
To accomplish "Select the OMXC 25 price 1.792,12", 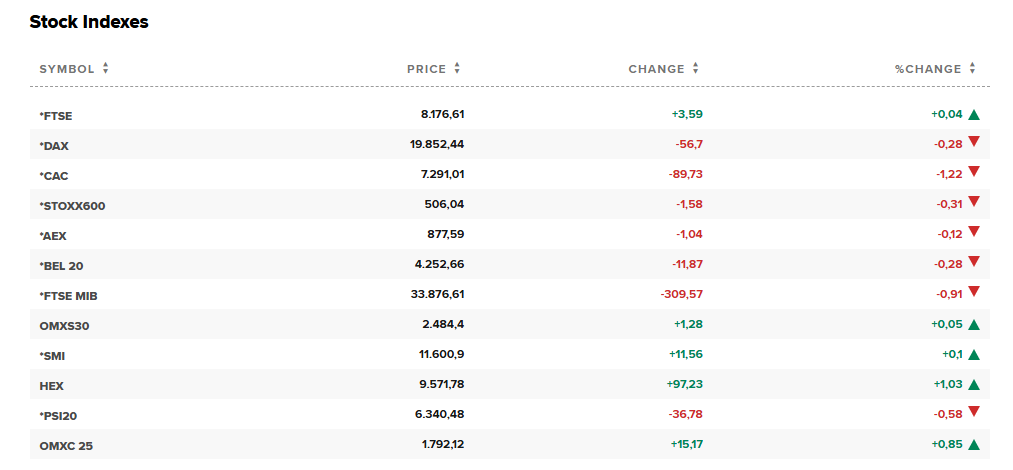I will pos(443,445).
